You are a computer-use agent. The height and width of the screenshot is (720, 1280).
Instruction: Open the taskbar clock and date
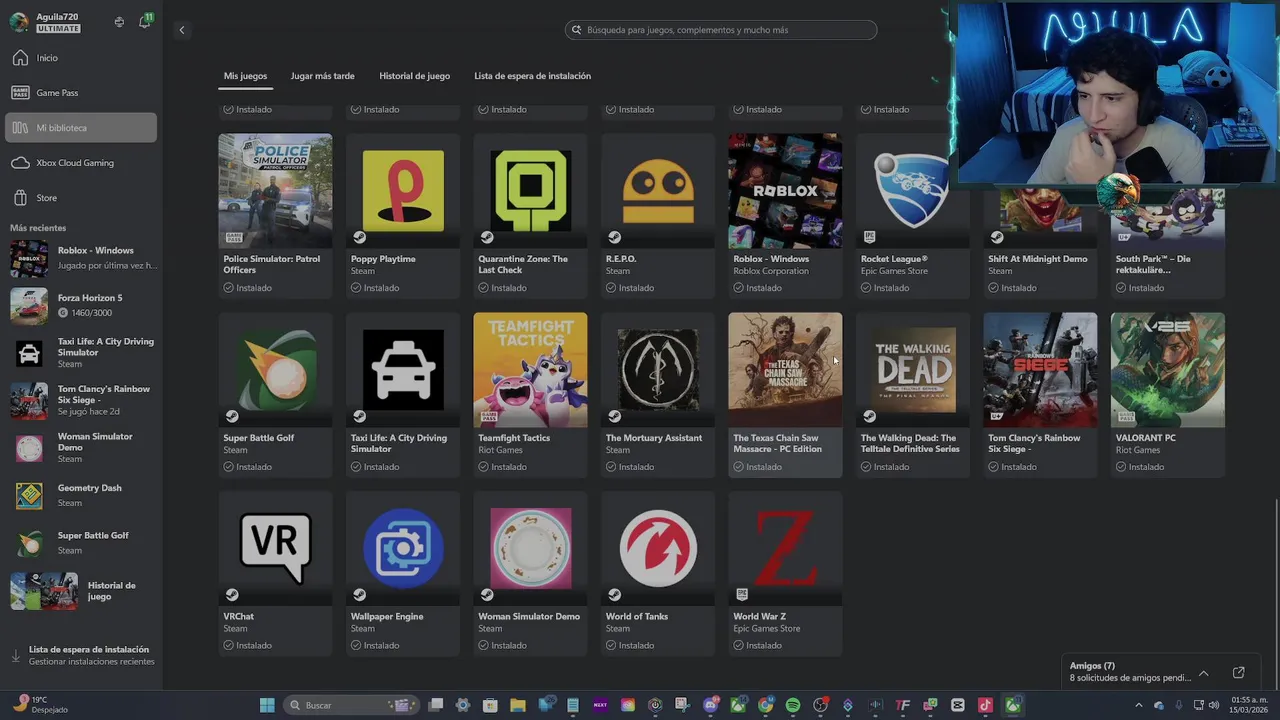click(1249, 705)
